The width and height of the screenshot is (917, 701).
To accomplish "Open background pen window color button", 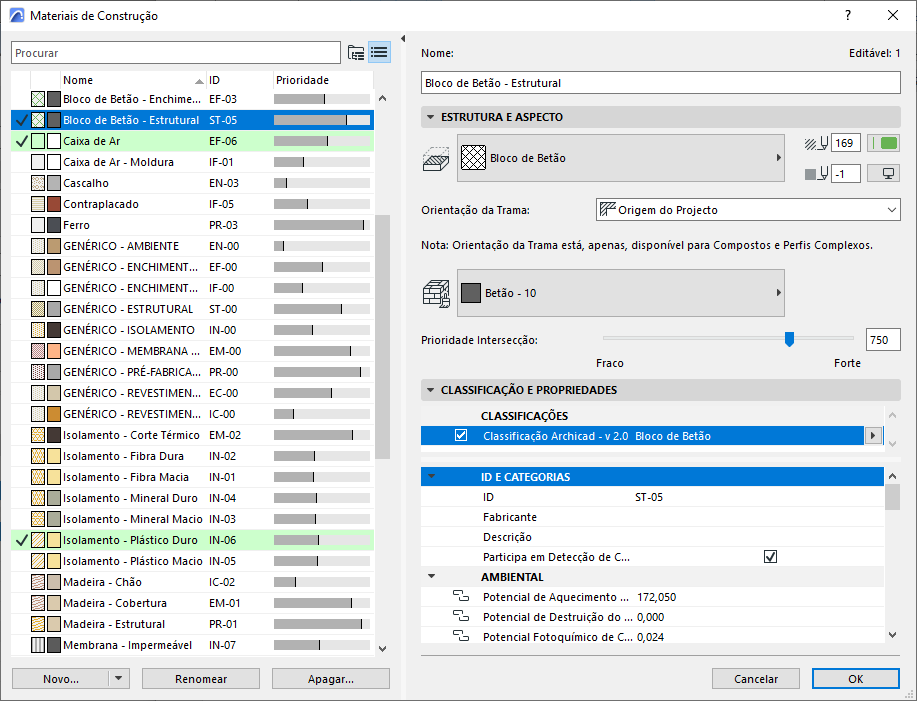I will pos(883,174).
